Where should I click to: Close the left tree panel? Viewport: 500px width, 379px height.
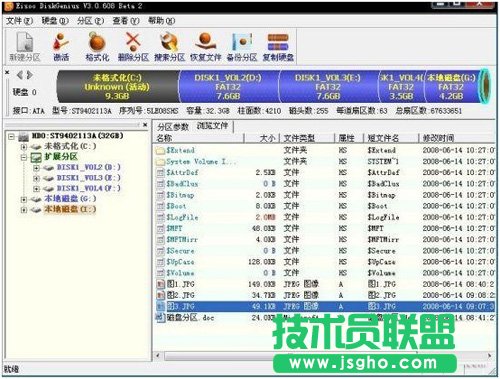[x=145, y=125]
